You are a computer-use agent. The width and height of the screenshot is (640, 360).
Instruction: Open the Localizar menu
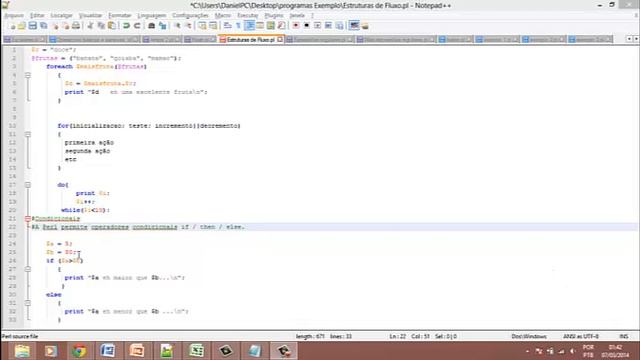coord(62,16)
